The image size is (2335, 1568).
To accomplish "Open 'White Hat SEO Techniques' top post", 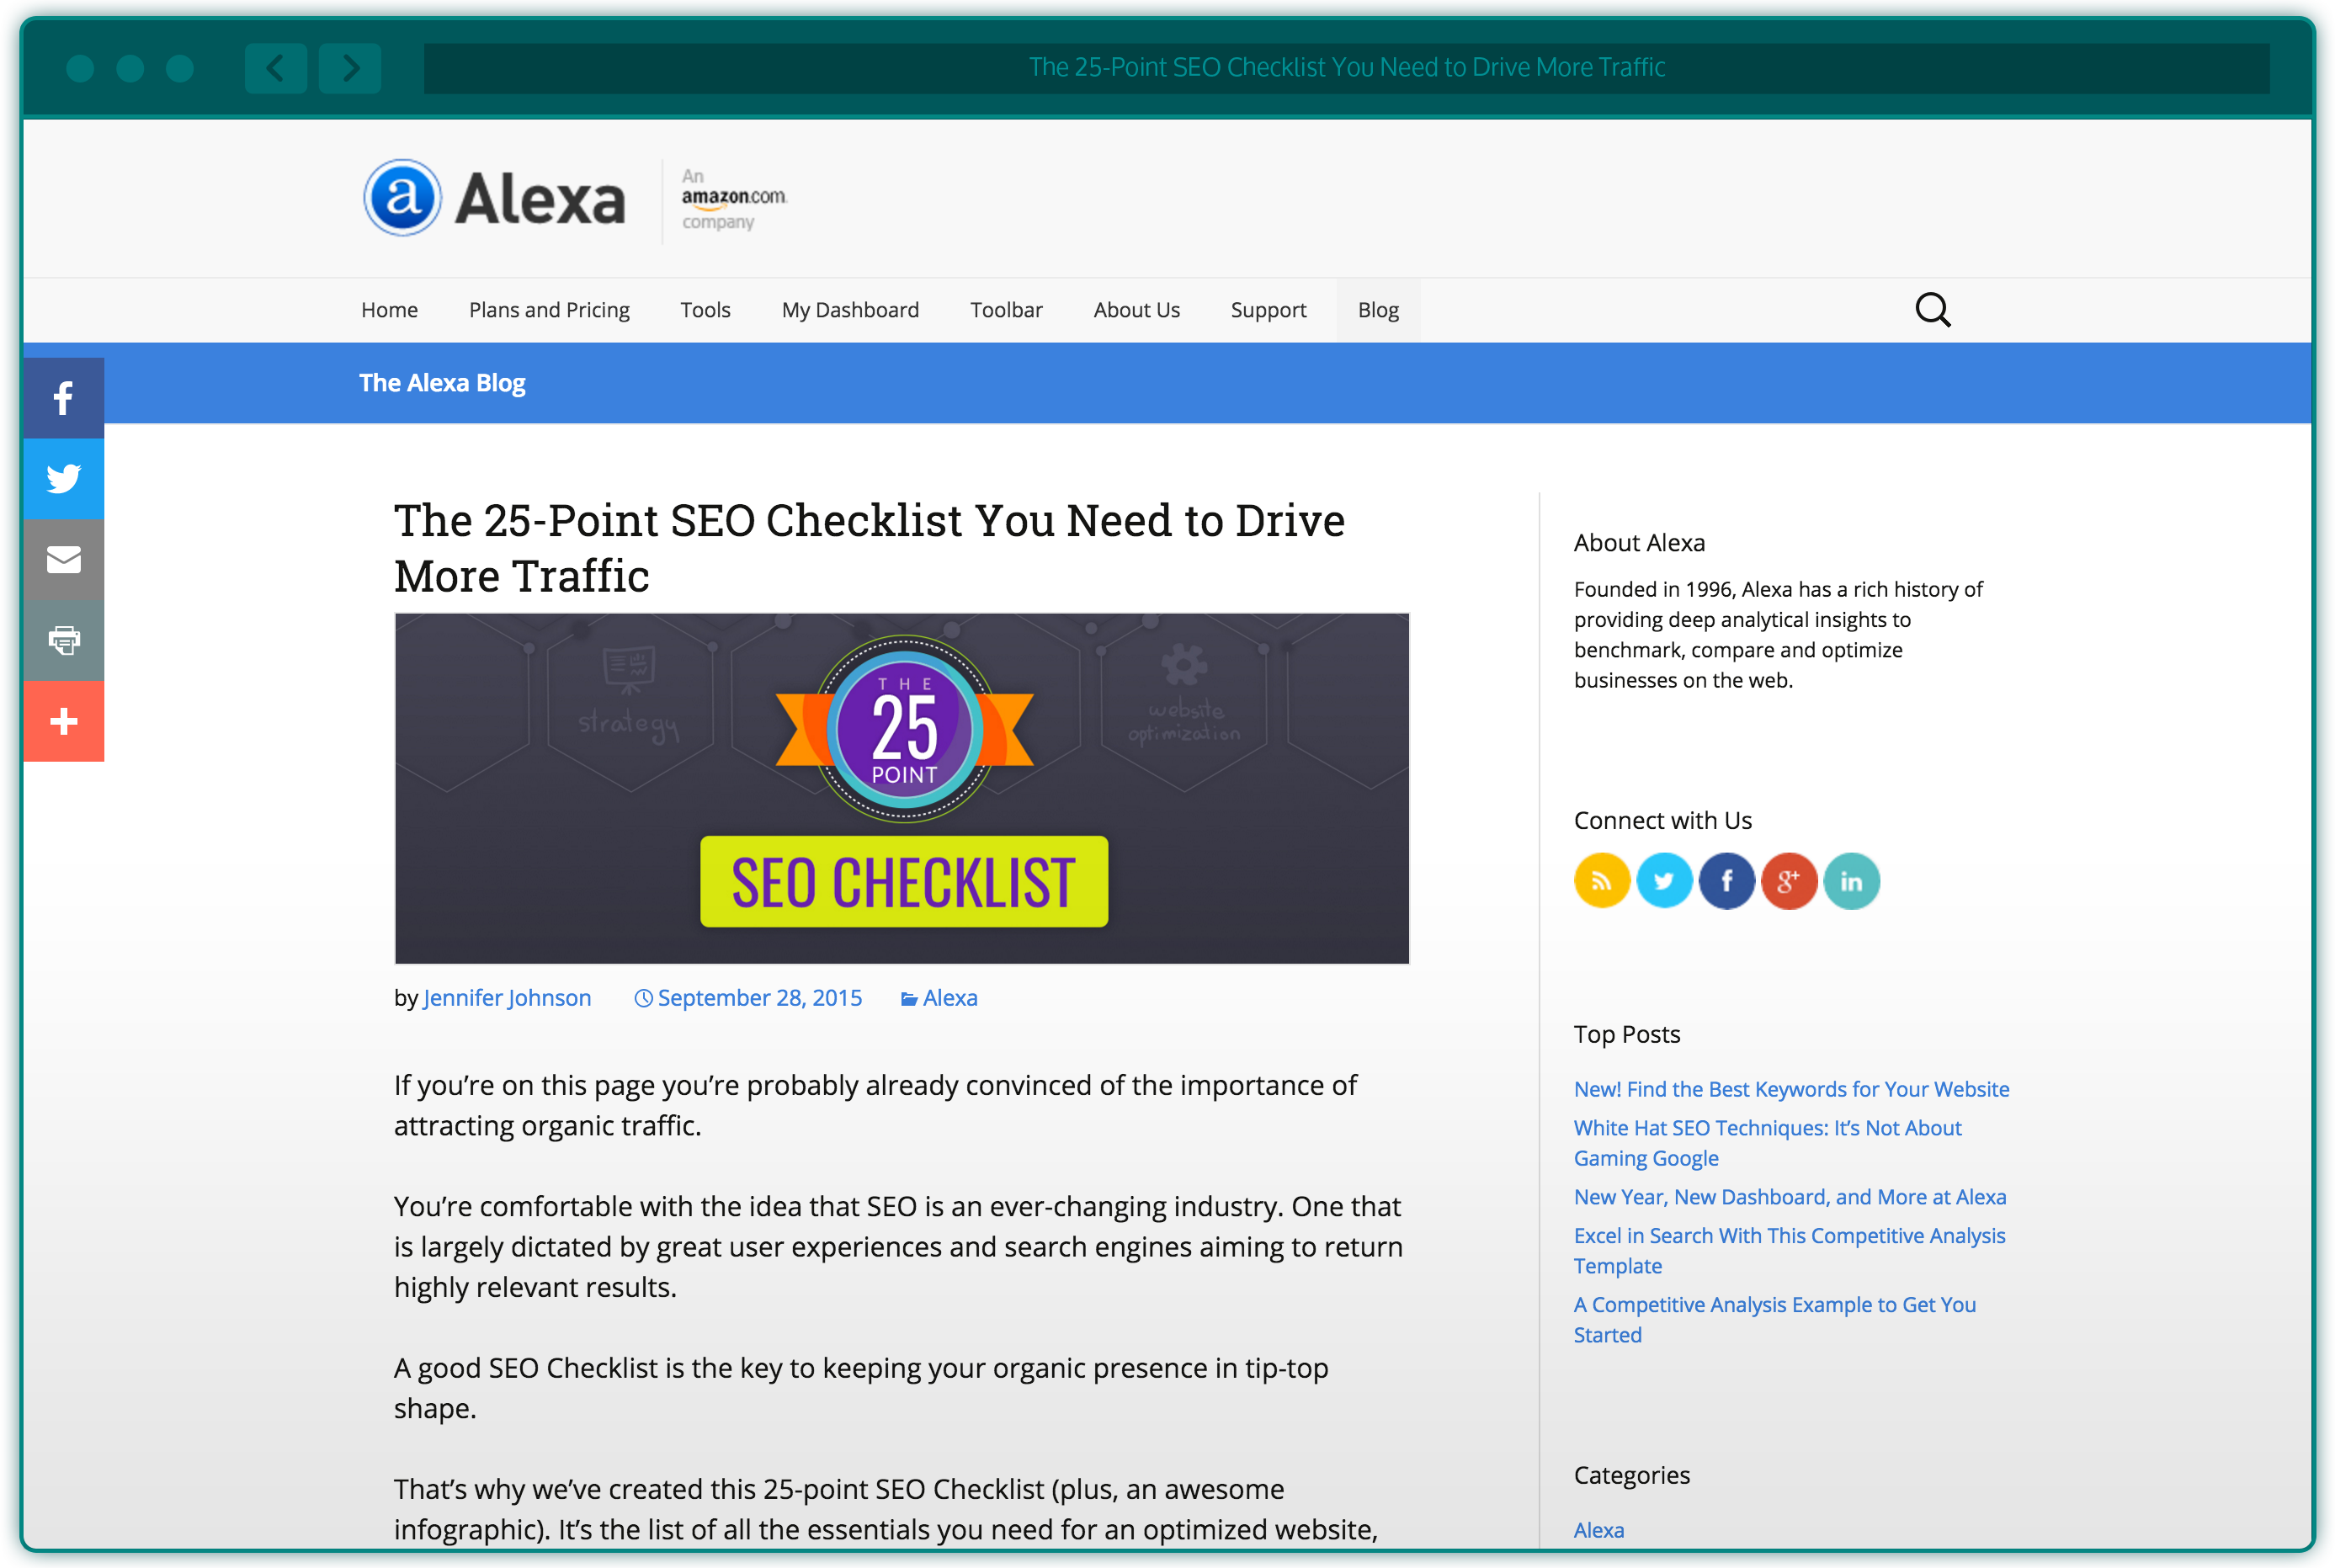I will tap(1767, 1143).
